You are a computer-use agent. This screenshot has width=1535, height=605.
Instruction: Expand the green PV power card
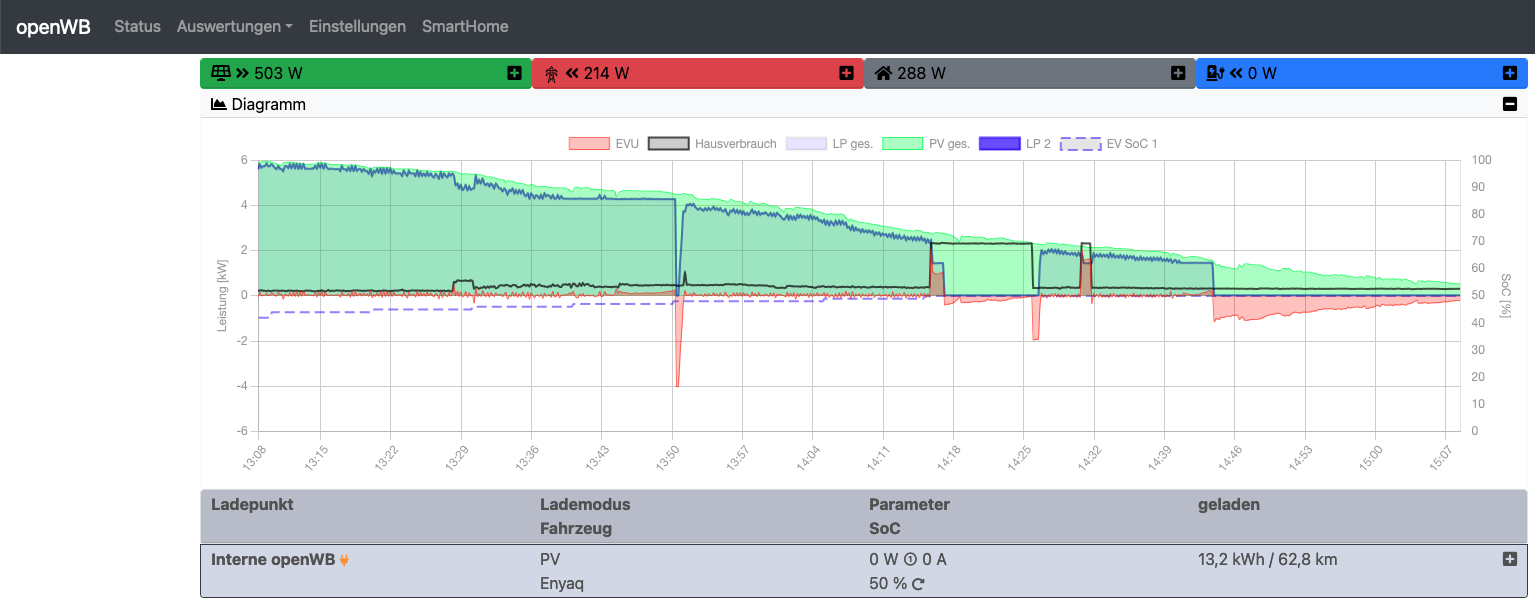click(514, 73)
